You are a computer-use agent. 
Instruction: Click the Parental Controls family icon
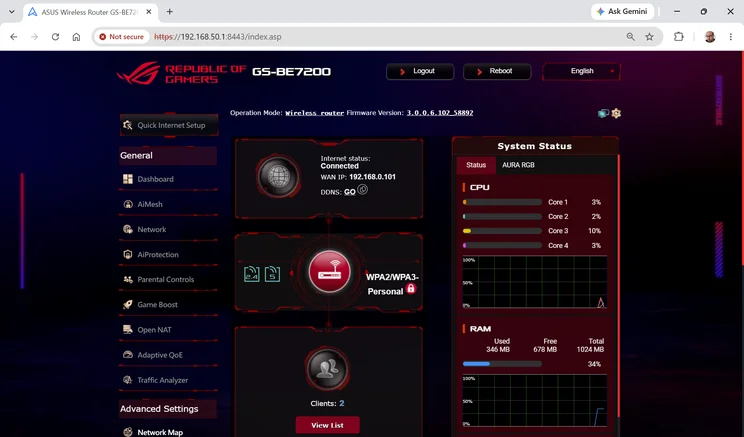(x=128, y=279)
